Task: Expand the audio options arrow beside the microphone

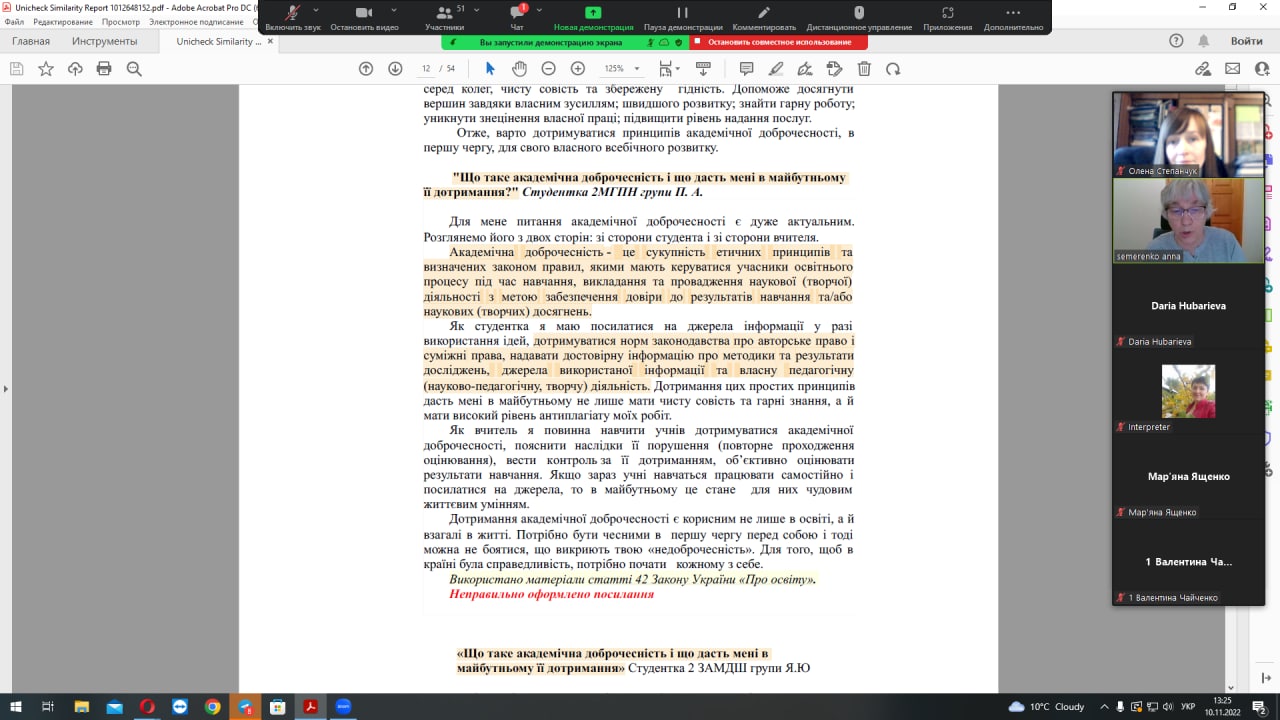Action: click(316, 10)
